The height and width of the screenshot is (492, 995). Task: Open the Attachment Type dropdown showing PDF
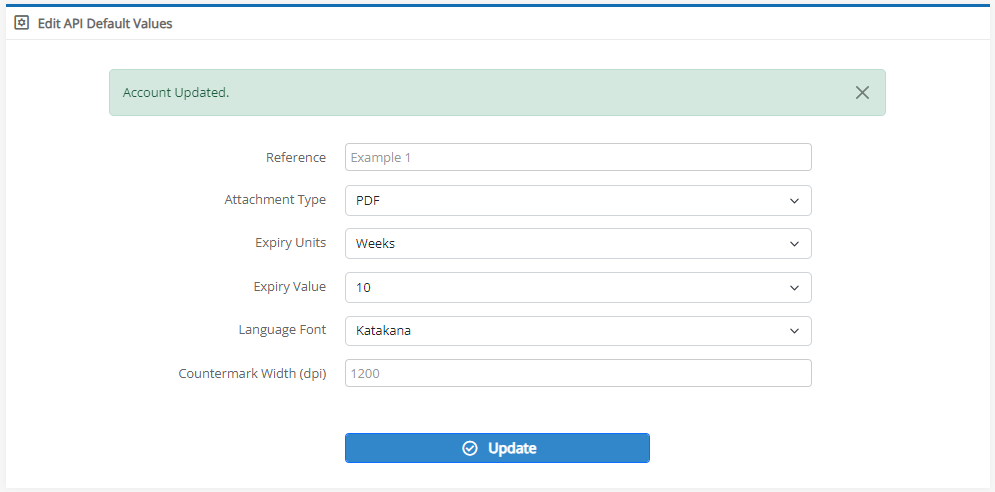(x=578, y=201)
